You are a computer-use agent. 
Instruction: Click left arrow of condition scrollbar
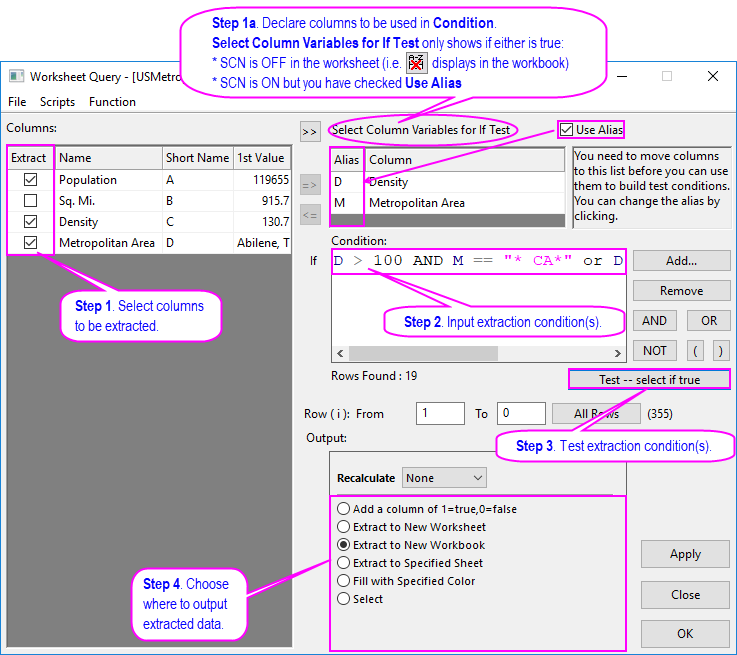click(x=340, y=353)
